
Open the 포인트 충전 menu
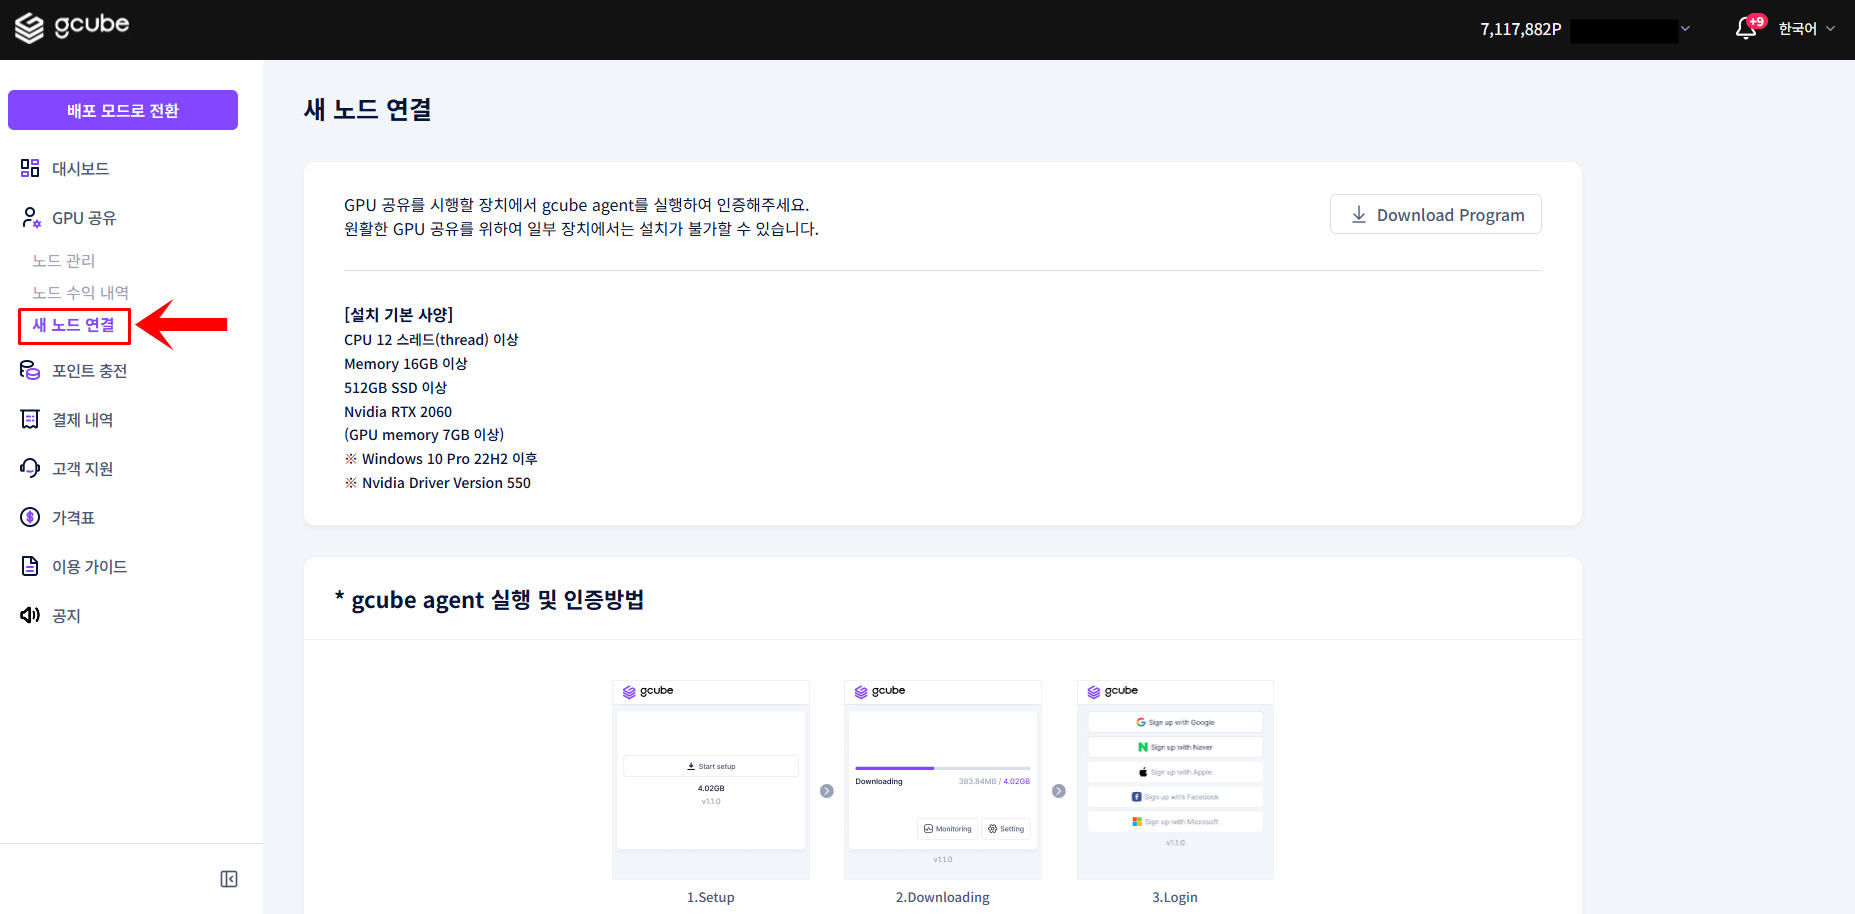click(x=89, y=370)
